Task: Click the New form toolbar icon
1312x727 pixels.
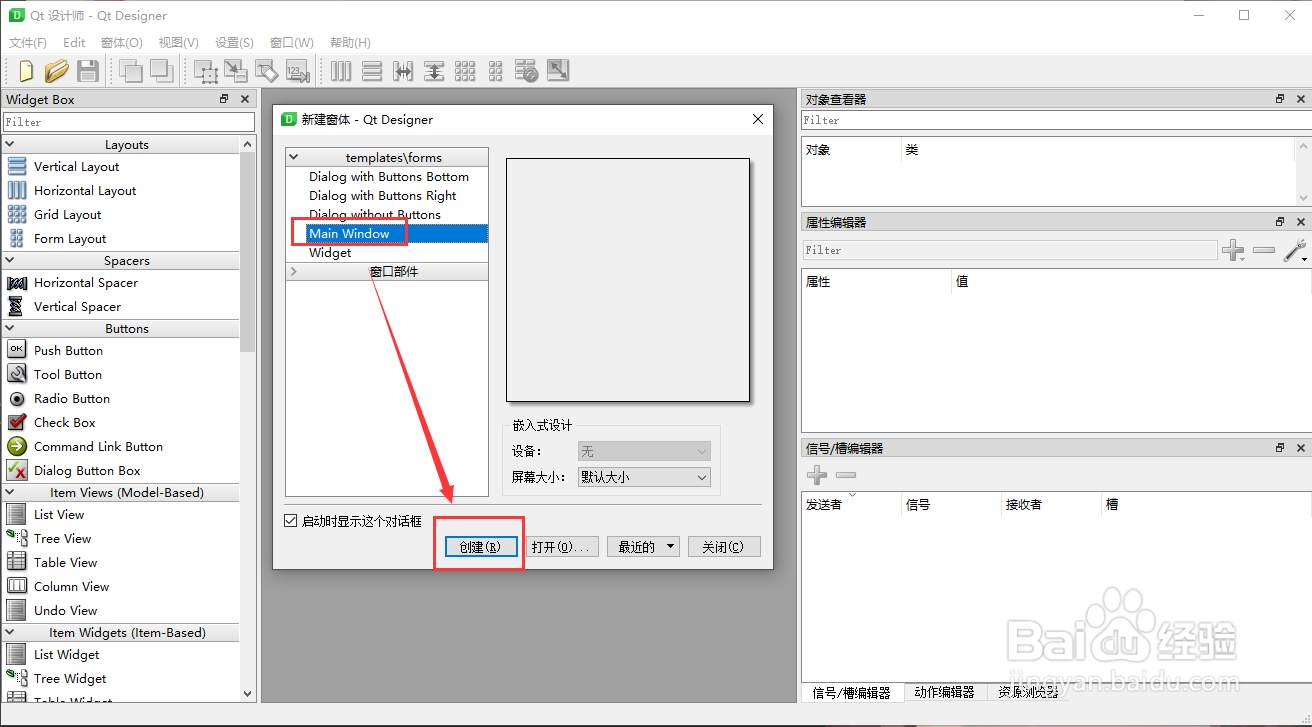Action: pyautogui.click(x=26, y=71)
